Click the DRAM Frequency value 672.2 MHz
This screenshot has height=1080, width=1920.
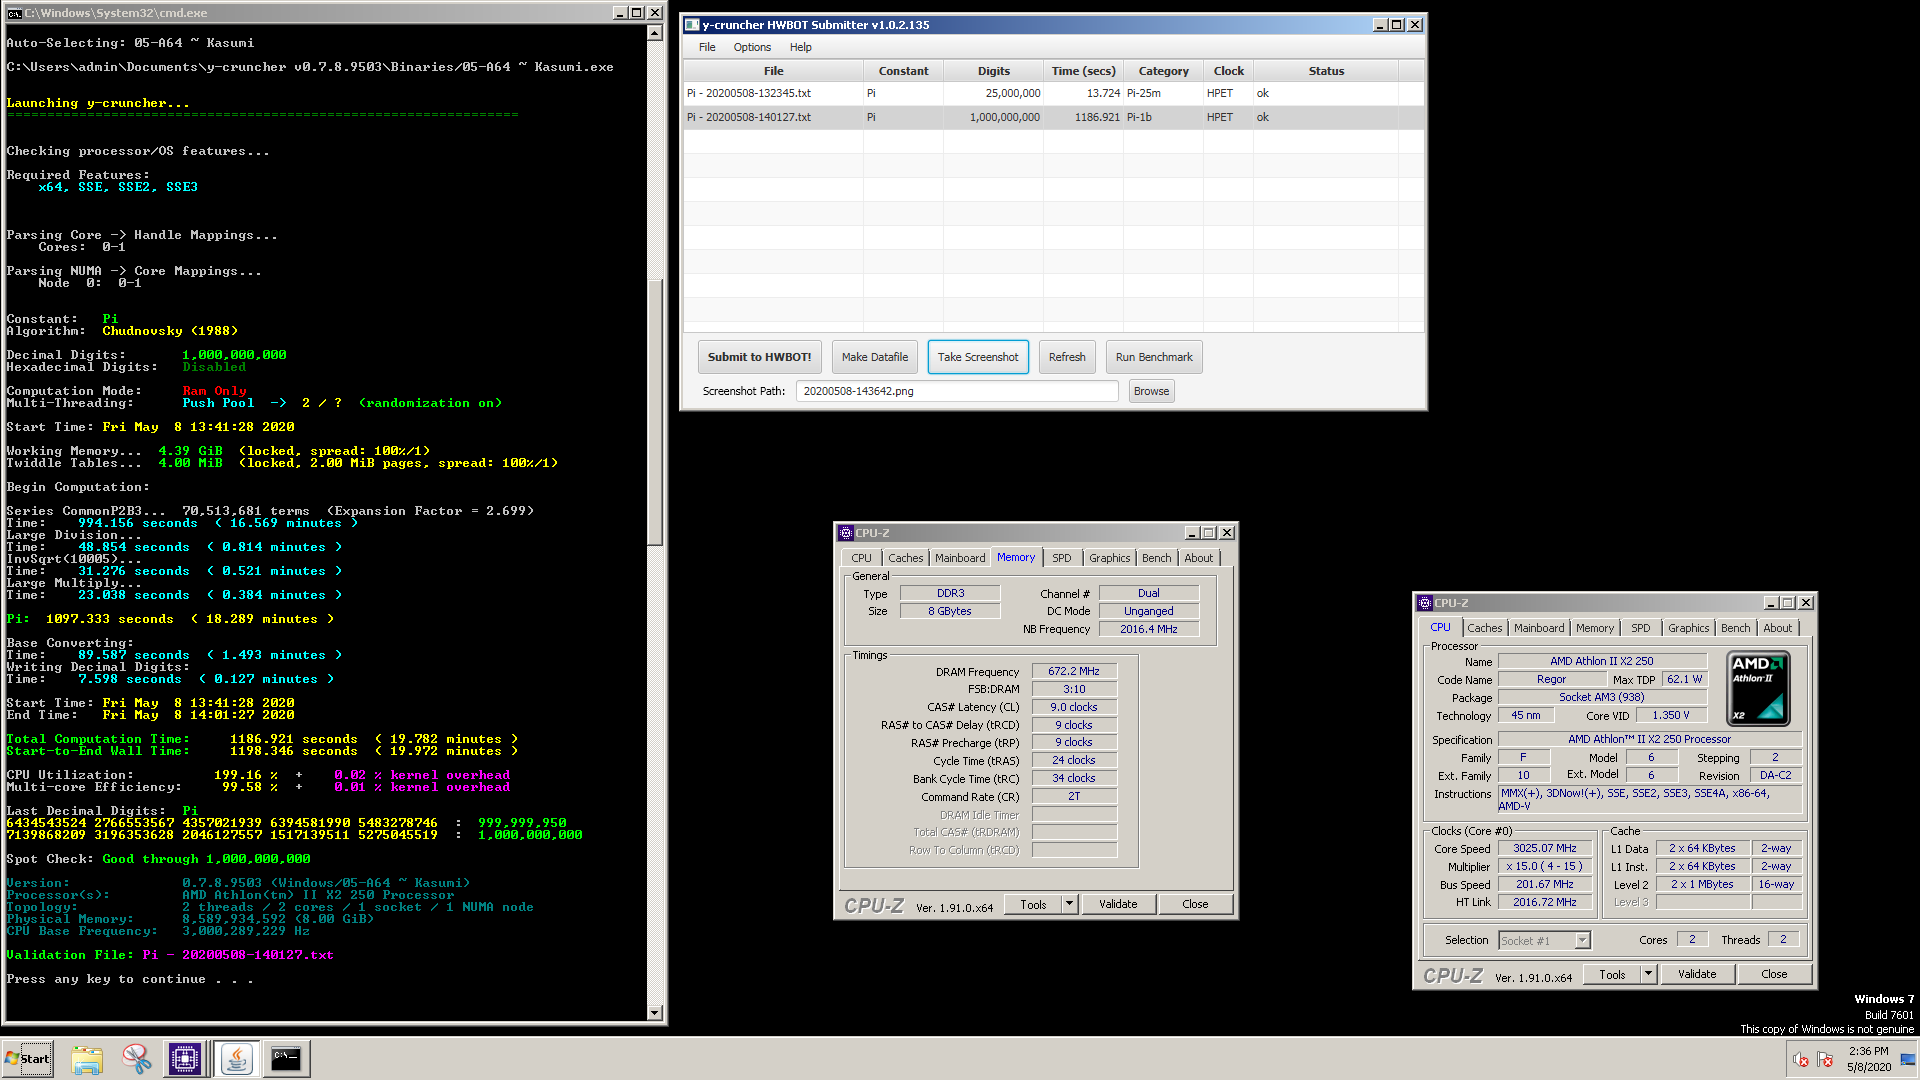[x=1074, y=671]
